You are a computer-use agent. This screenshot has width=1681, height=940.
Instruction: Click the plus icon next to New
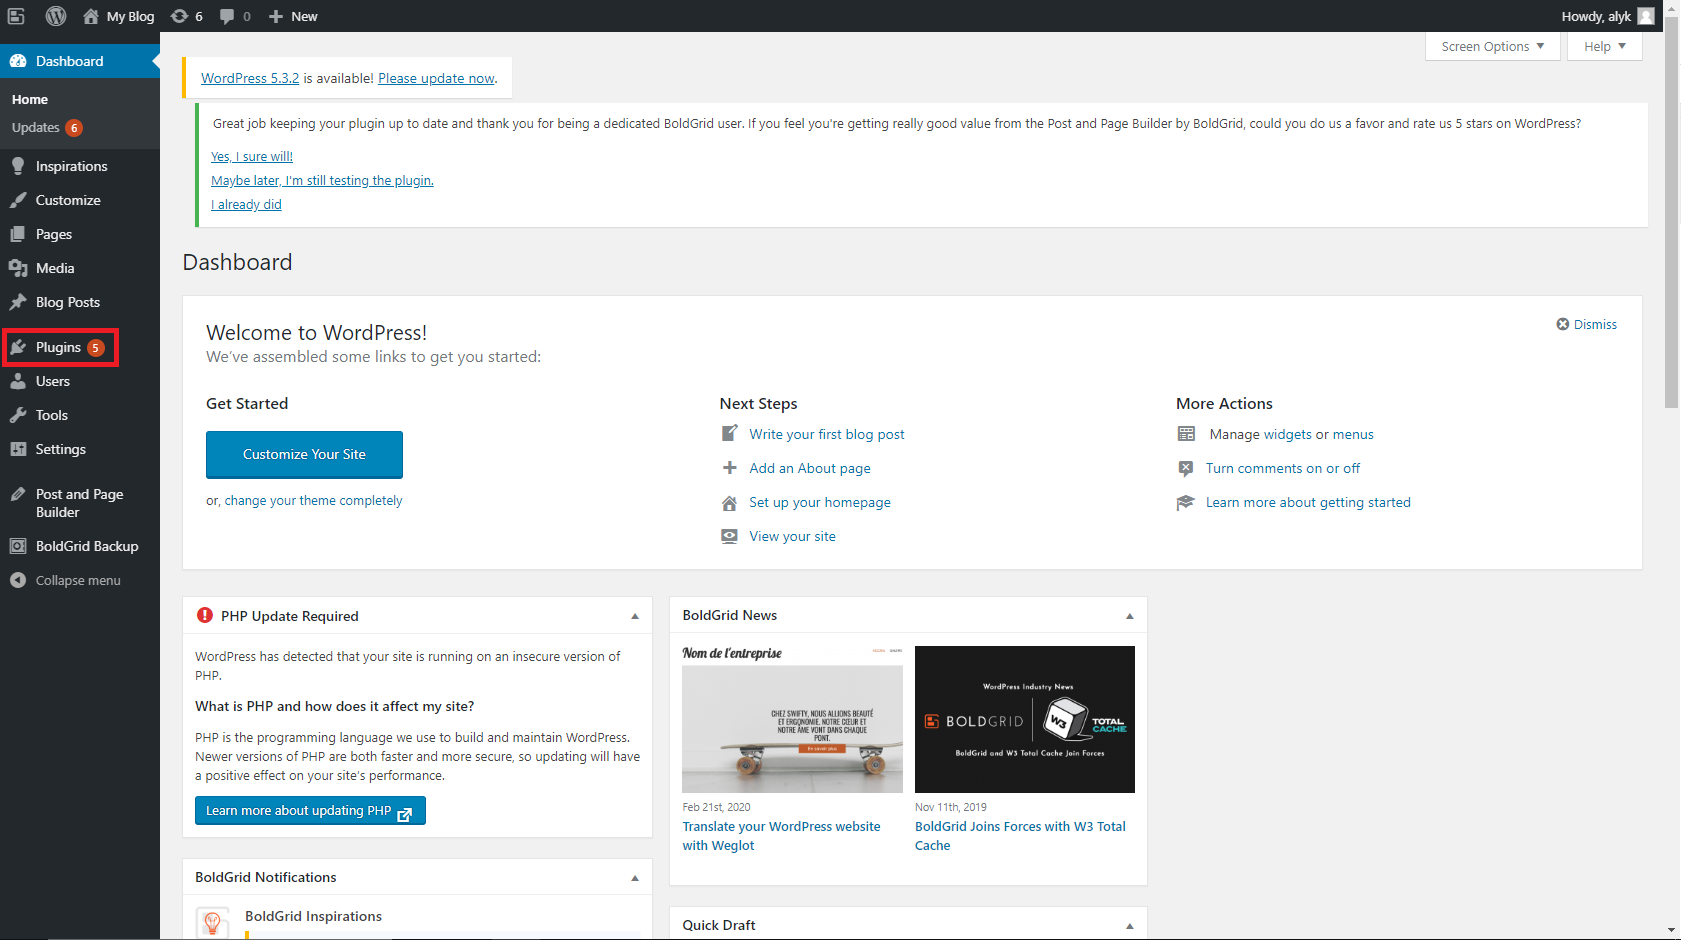tap(276, 16)
